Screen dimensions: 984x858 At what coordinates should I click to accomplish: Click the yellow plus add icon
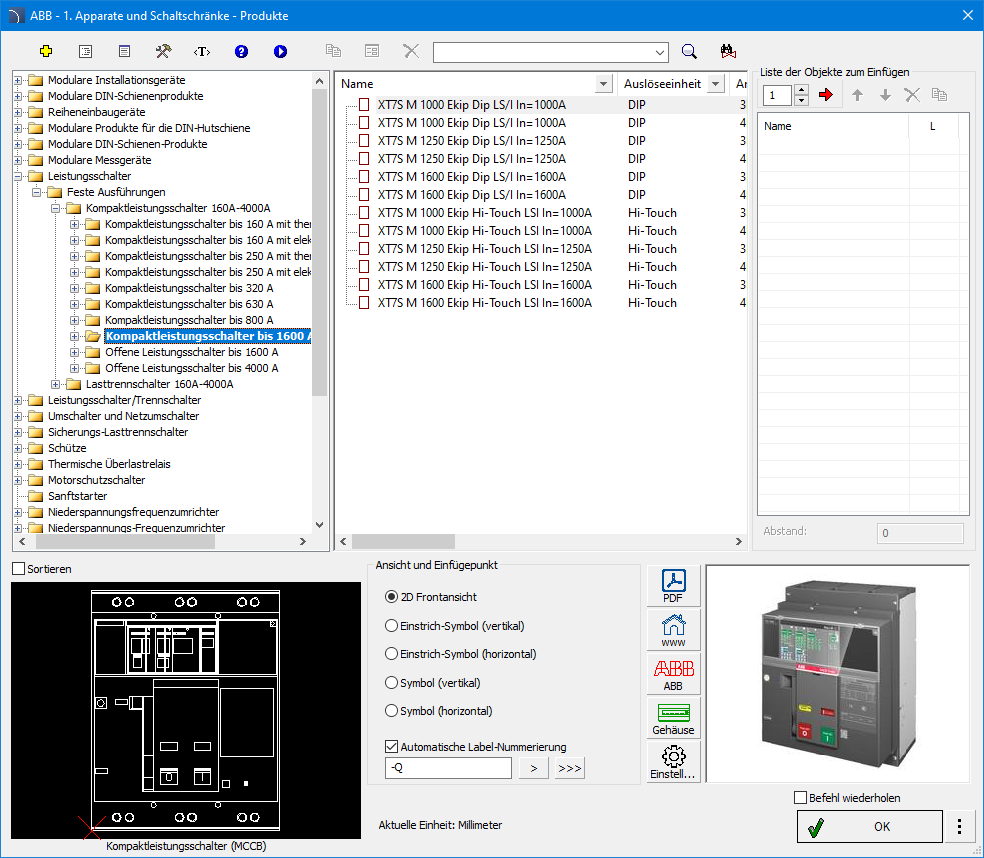click(x=46, y=51)
